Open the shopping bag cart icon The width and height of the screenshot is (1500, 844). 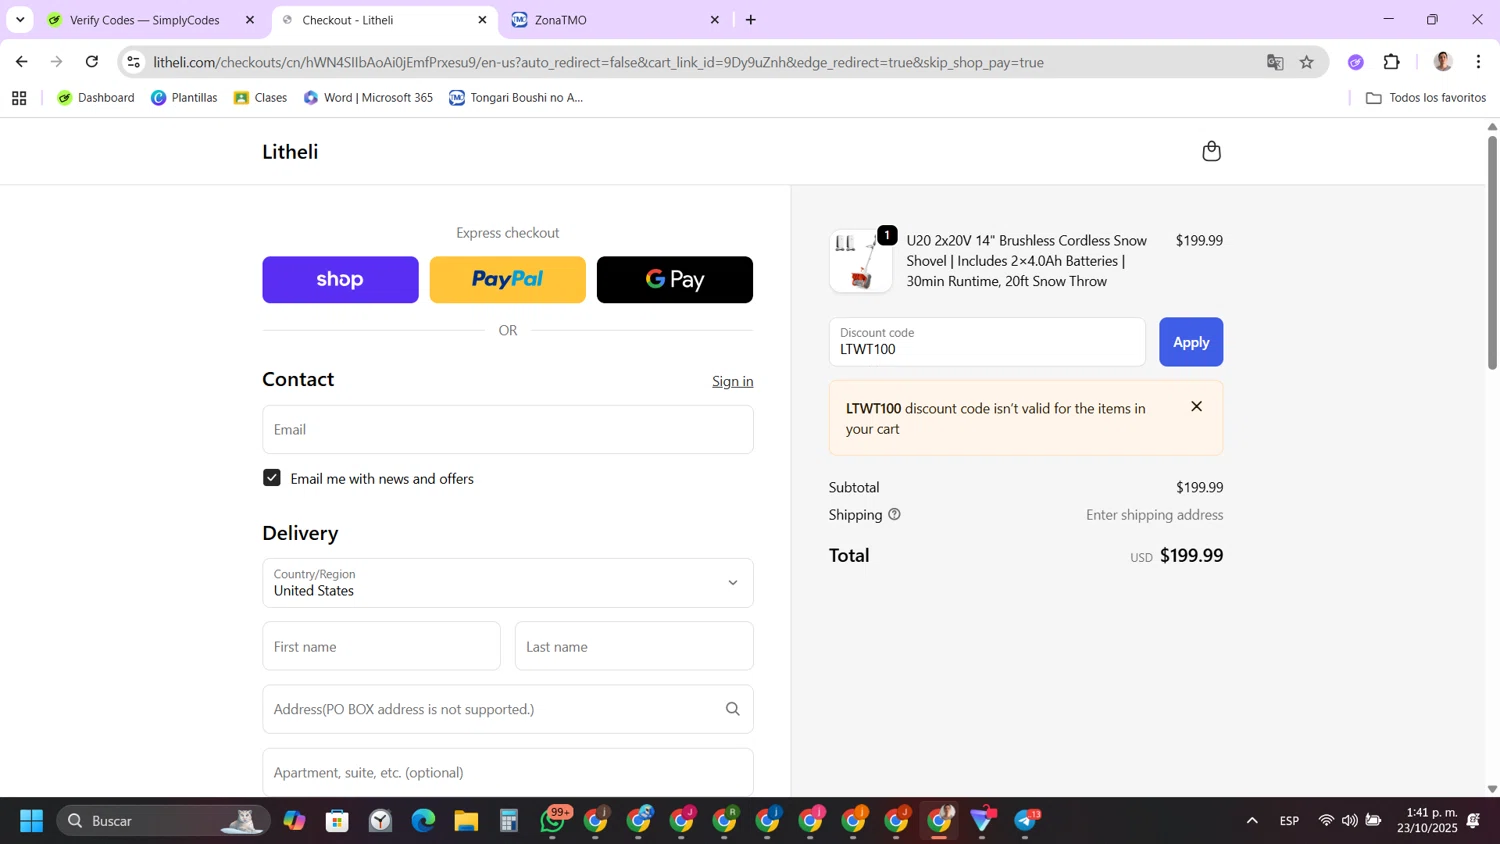coord(1211,151)
